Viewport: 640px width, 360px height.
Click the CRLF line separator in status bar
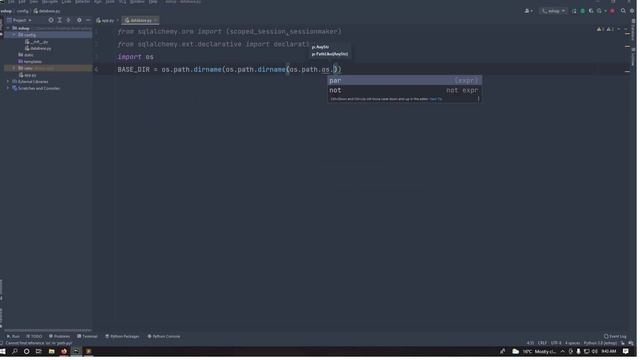point(542,343)
